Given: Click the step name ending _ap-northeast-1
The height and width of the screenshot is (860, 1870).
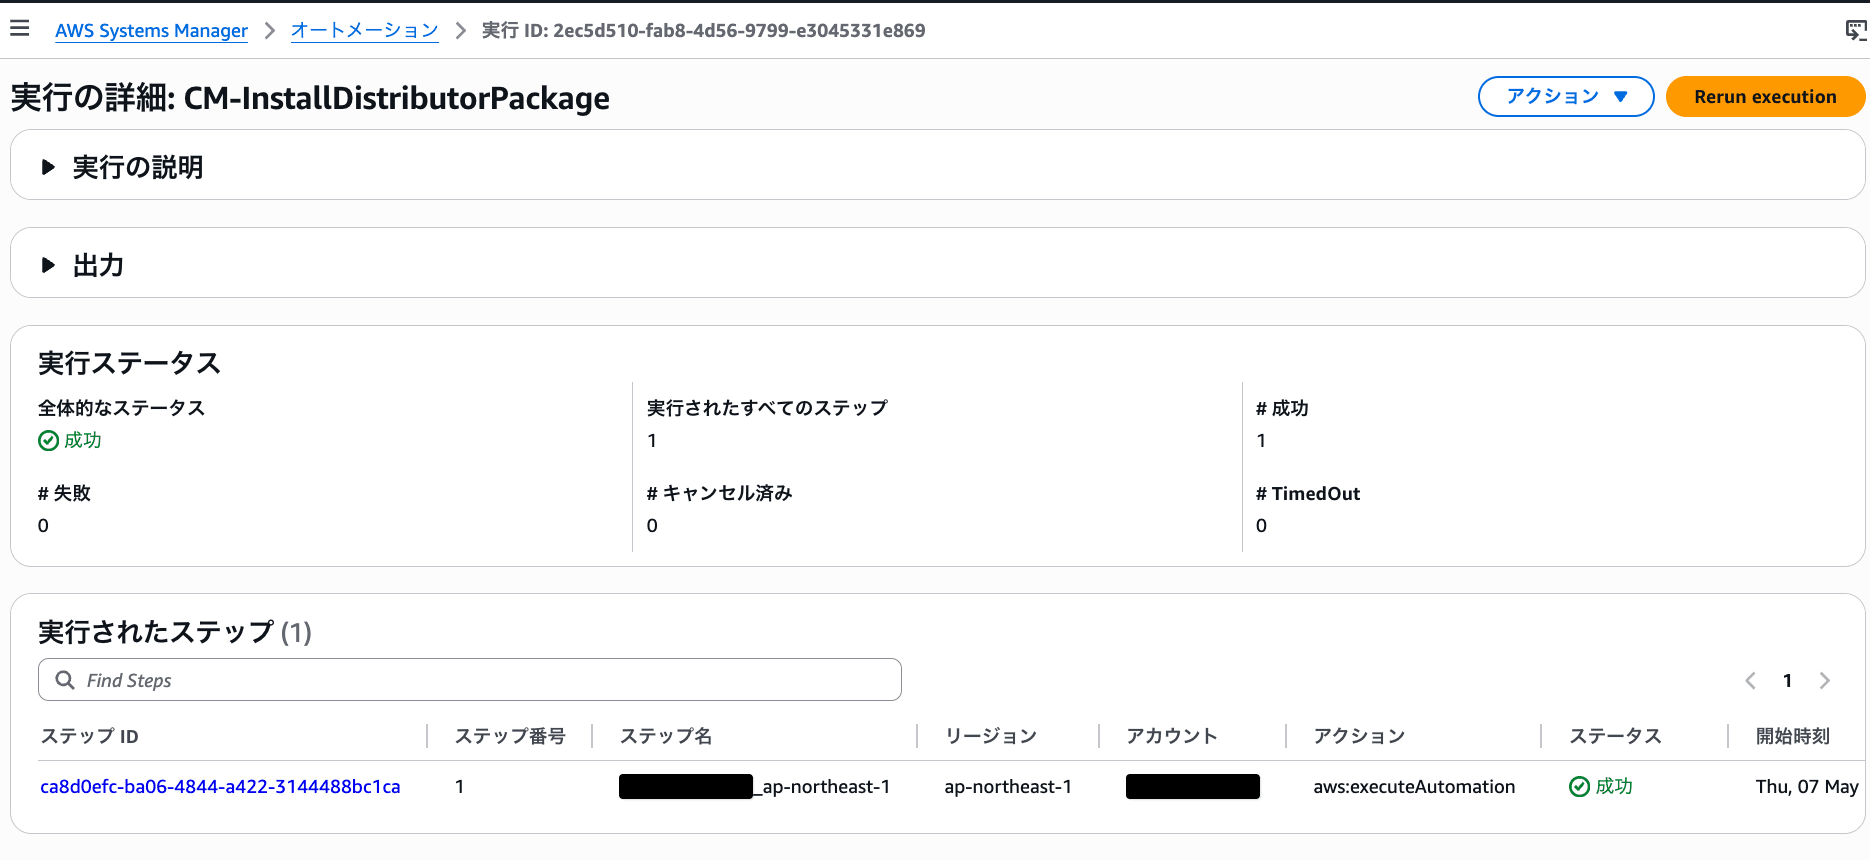Looking at the screenshot, I should pyautogui.click(x=755, y=787).
